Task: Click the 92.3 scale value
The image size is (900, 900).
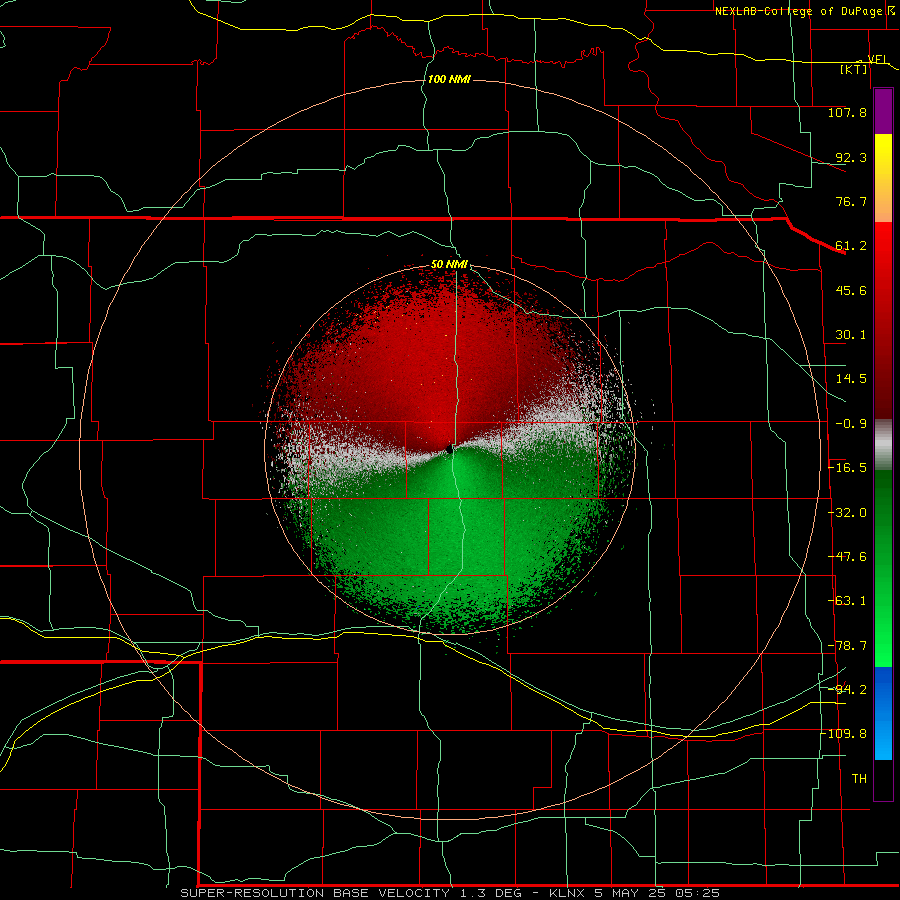Action: tap(851, 157)
